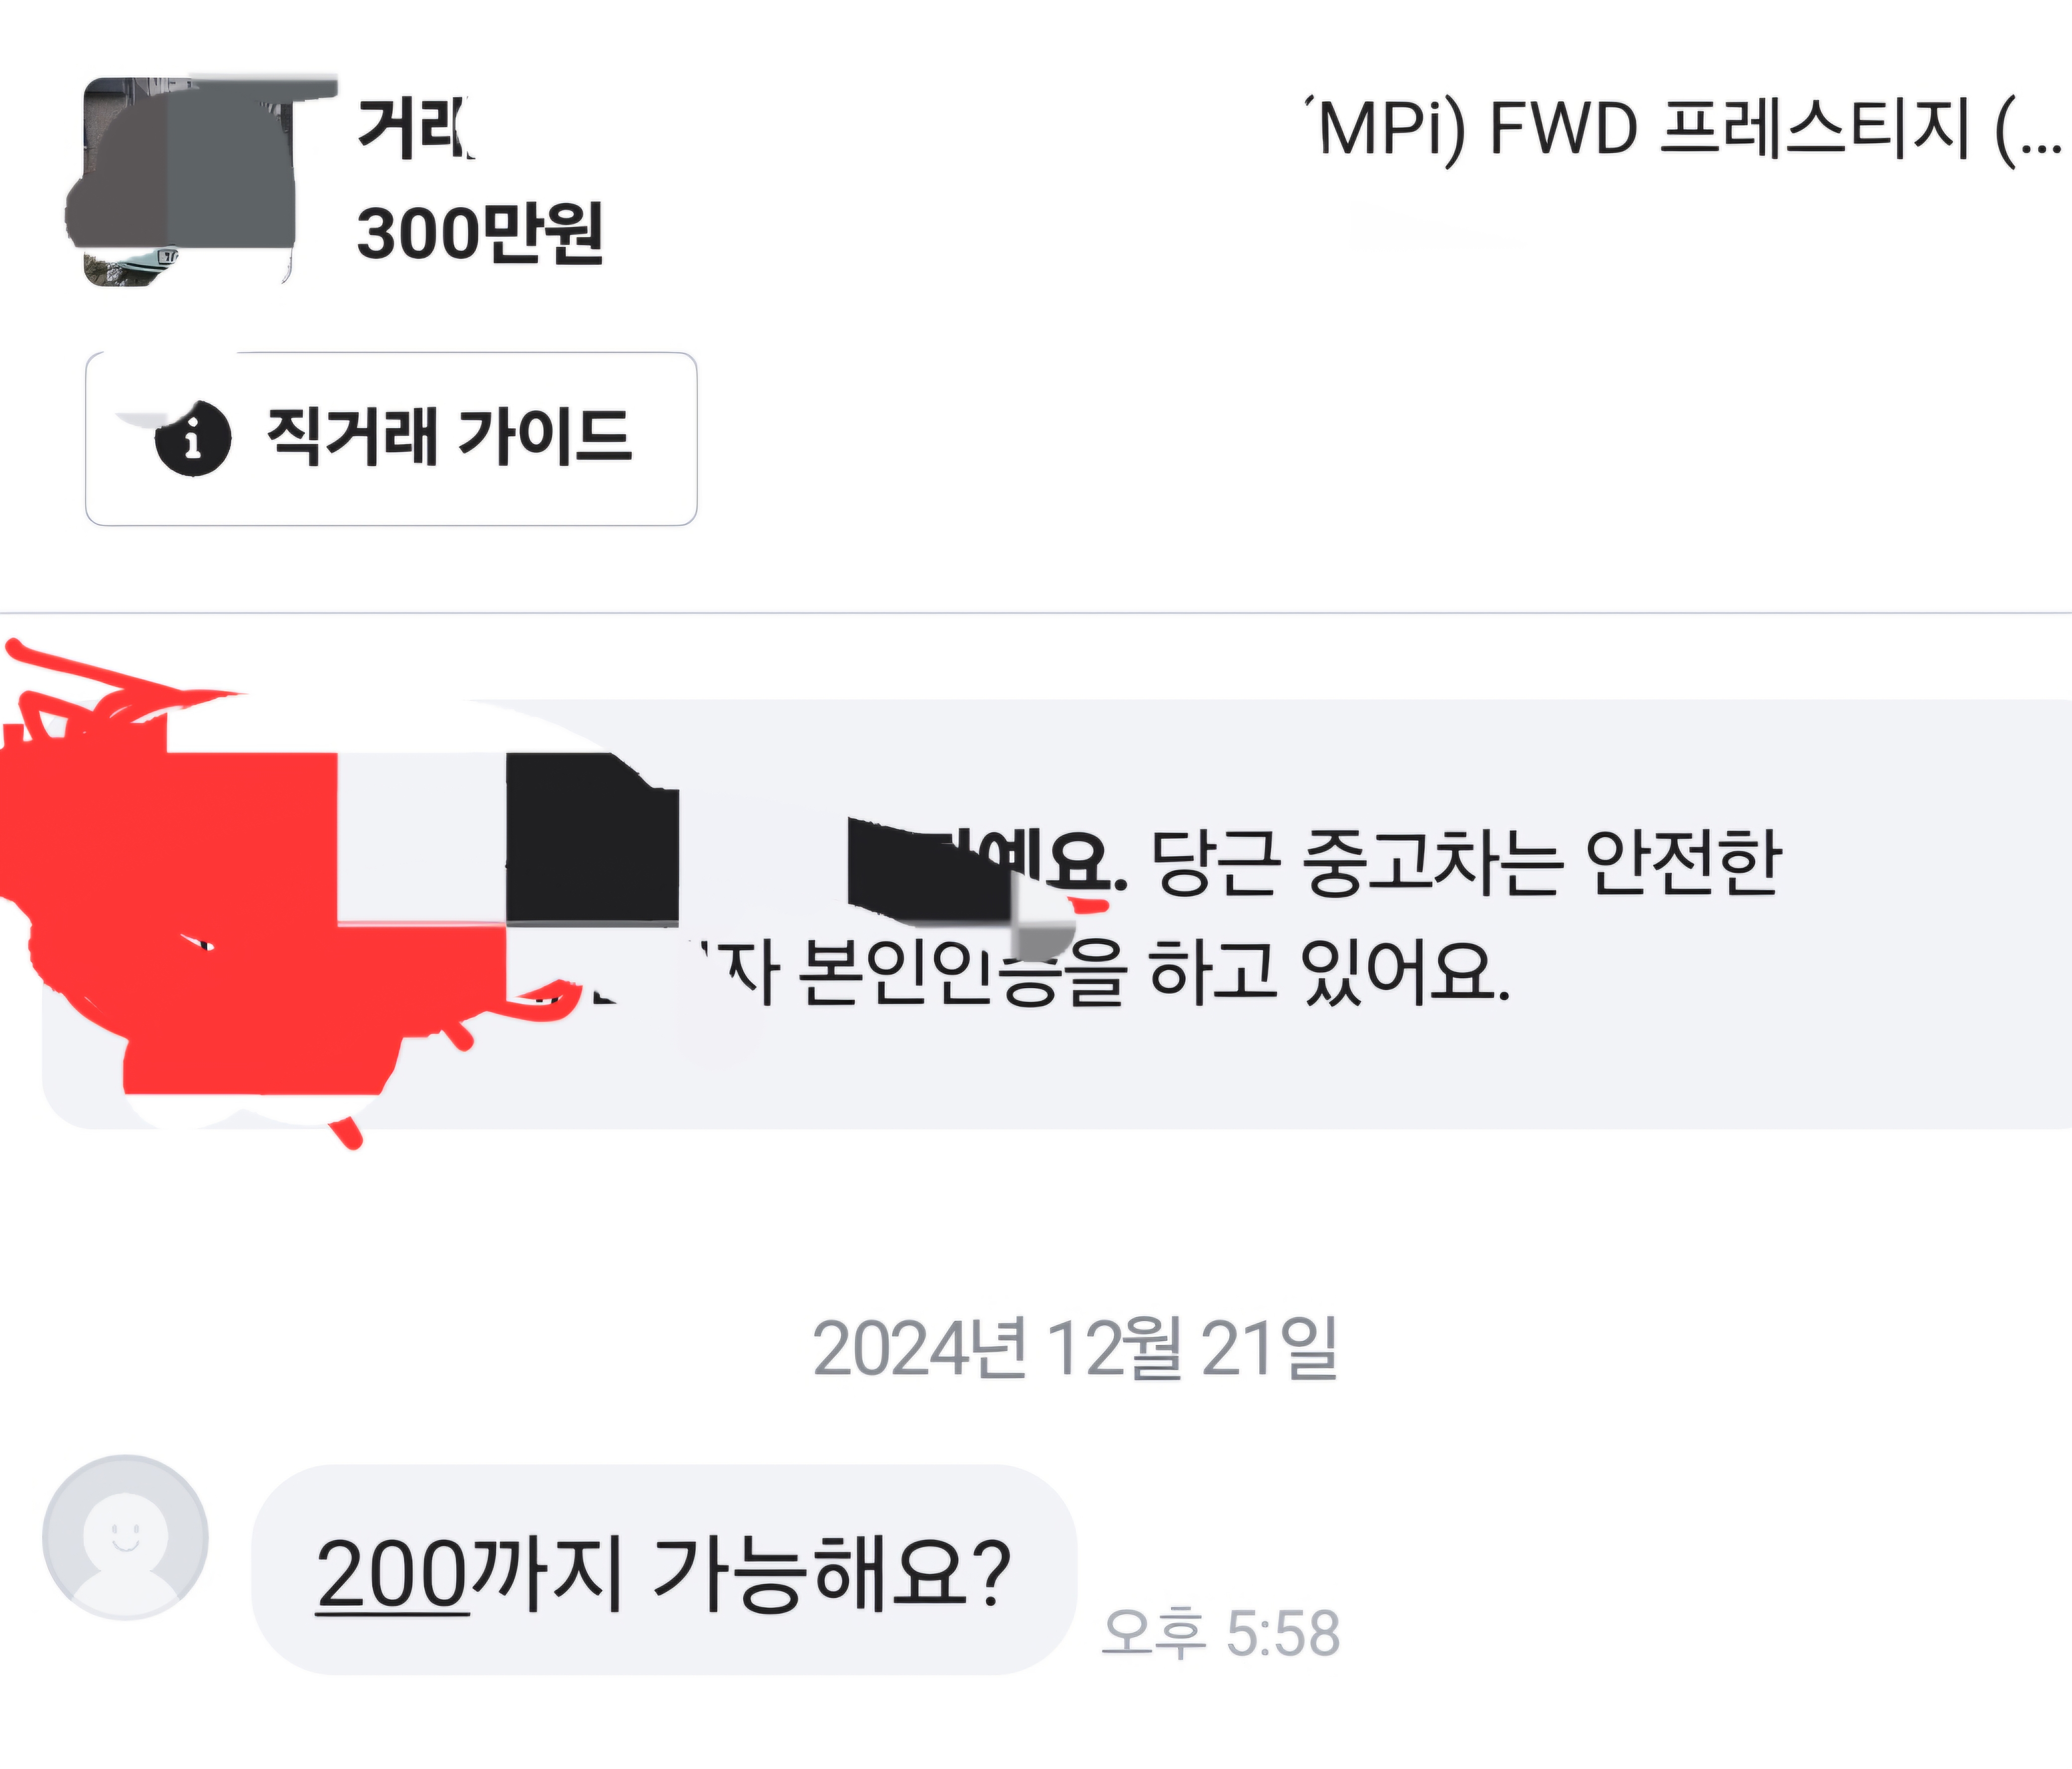
Task: Tap the smiley face on the avatar
Action: point(125,1535)
